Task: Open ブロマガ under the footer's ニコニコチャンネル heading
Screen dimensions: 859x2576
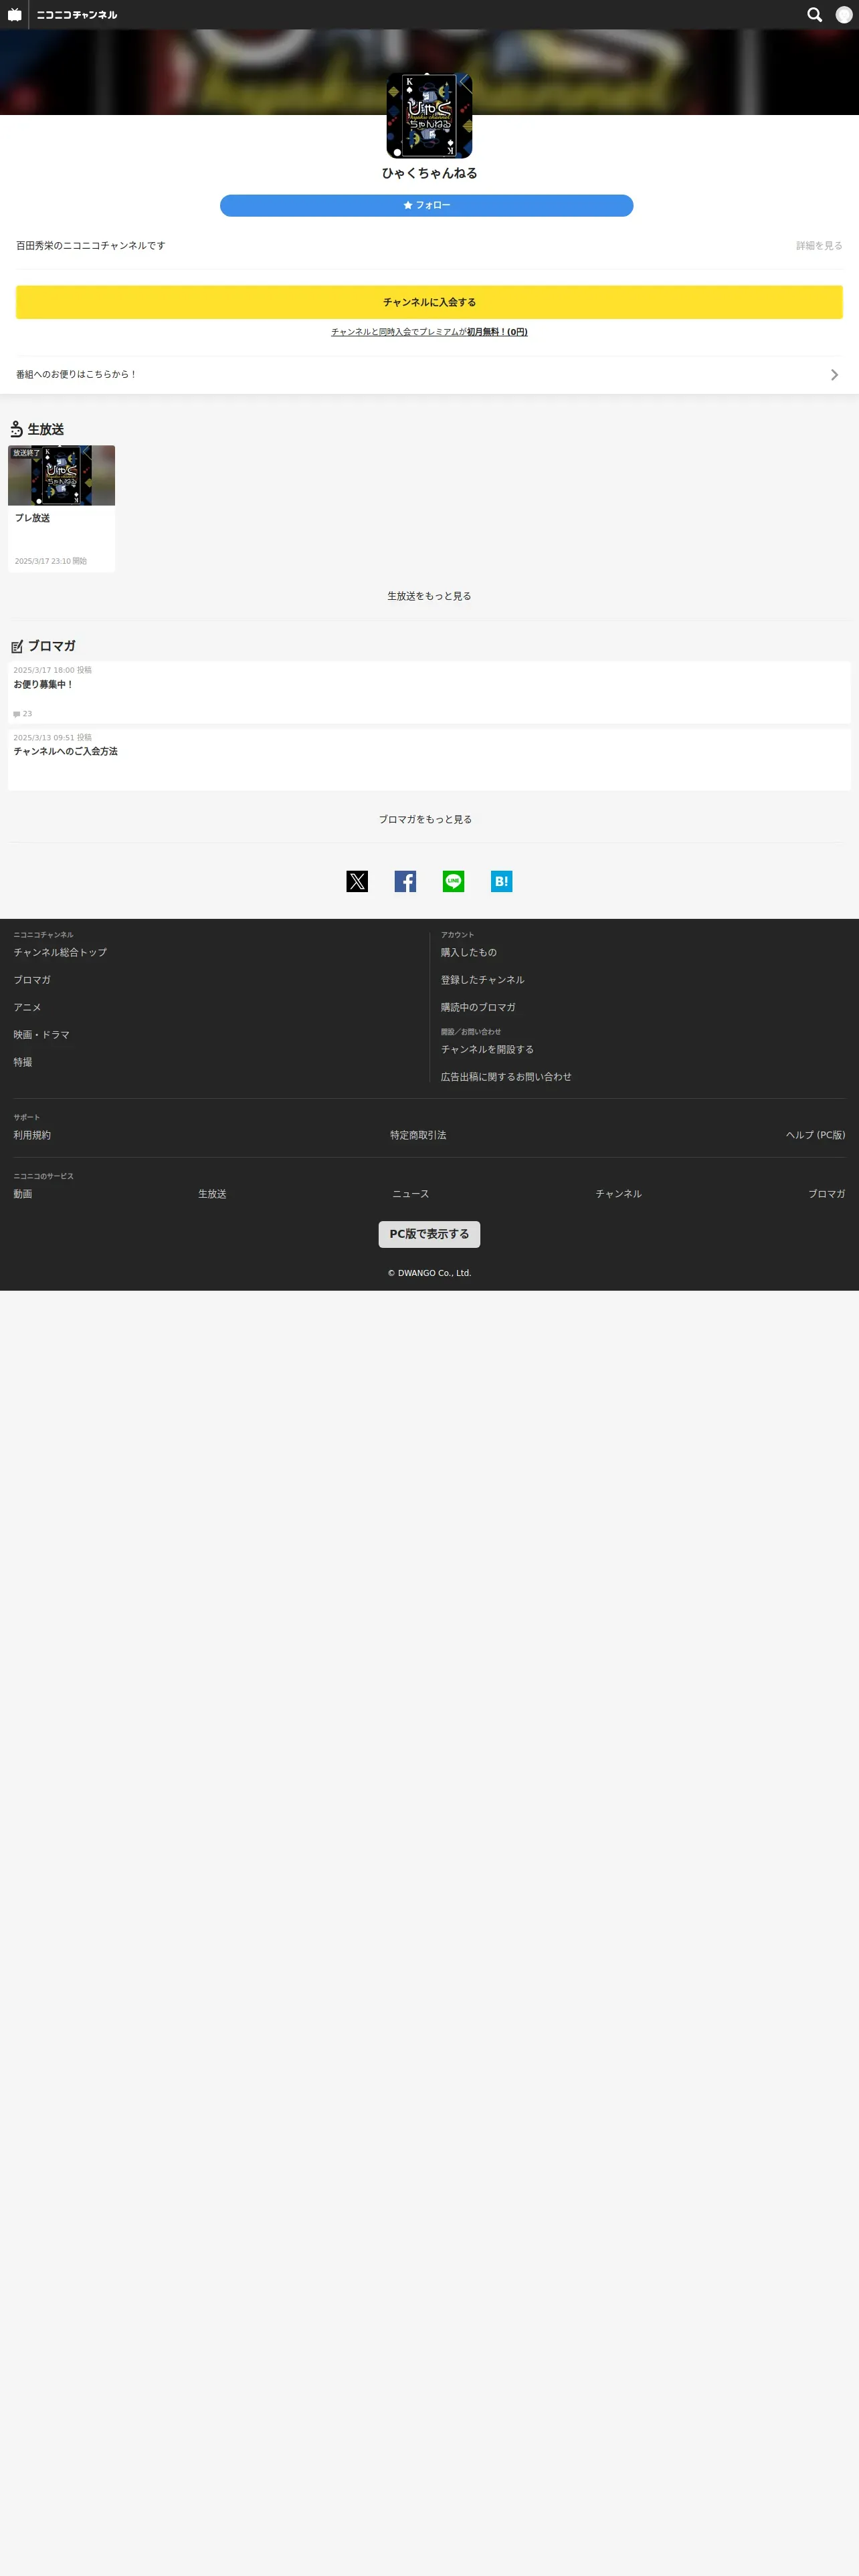Action: (x=32, y=980)
